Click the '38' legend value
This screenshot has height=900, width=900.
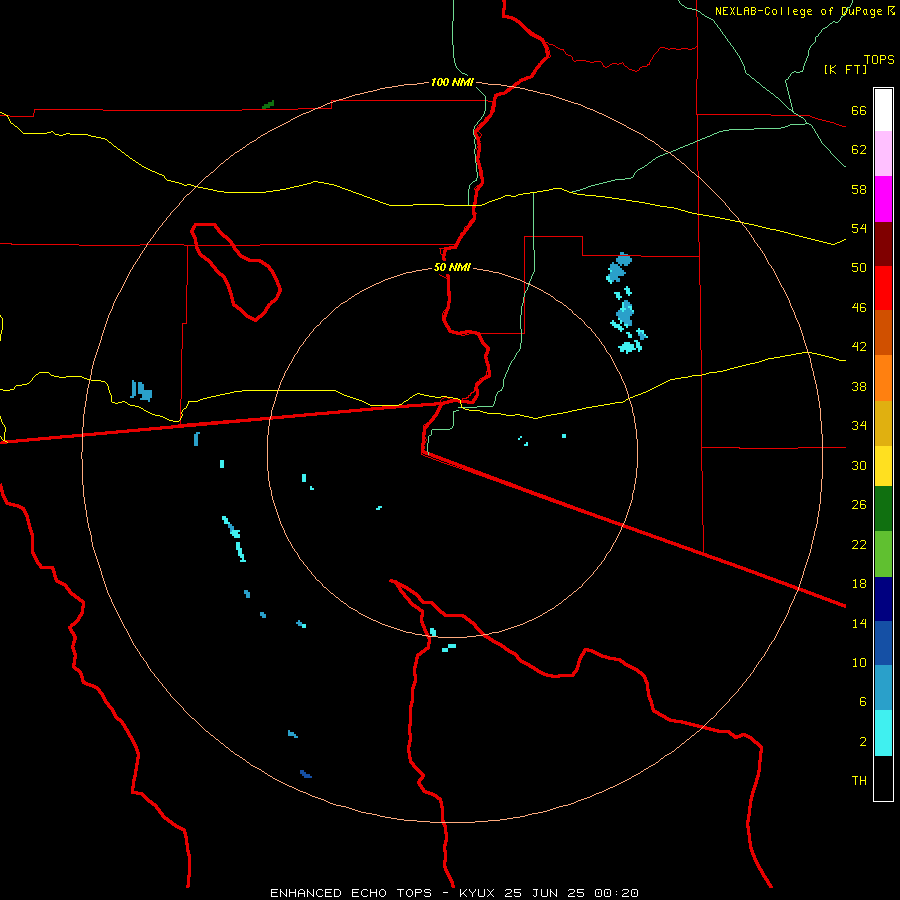click(x=859, y=386)
